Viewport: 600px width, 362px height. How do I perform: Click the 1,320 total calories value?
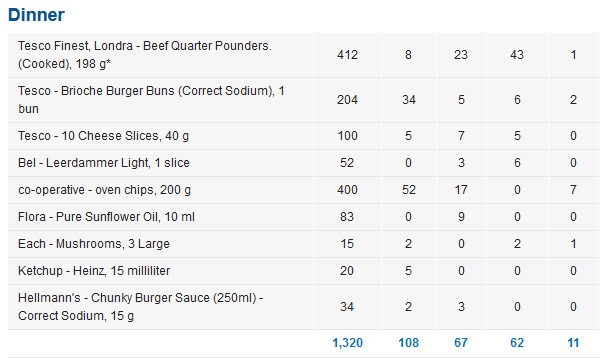(347, 343)
